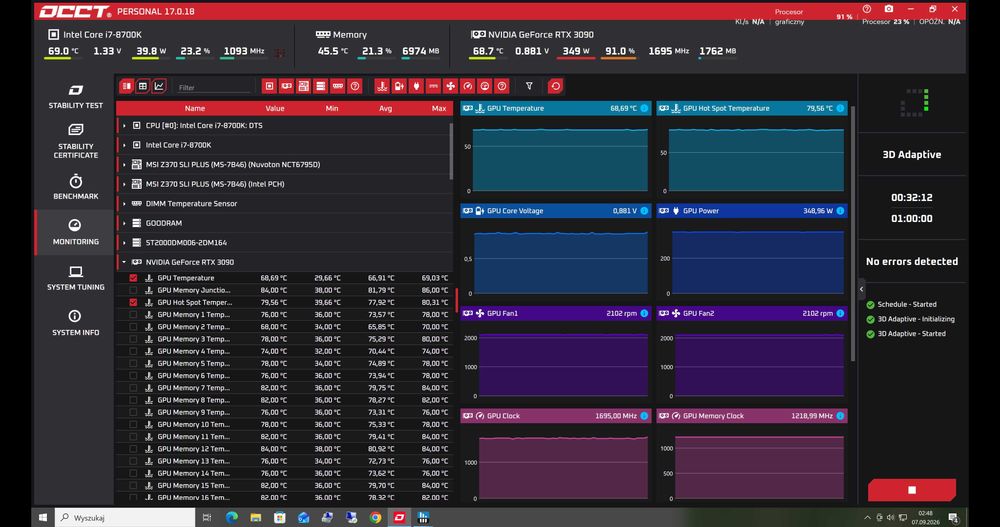Open the Stability Certificate section
The width and height of the screenshot is (1000, 527).
(x=75, y=141)
